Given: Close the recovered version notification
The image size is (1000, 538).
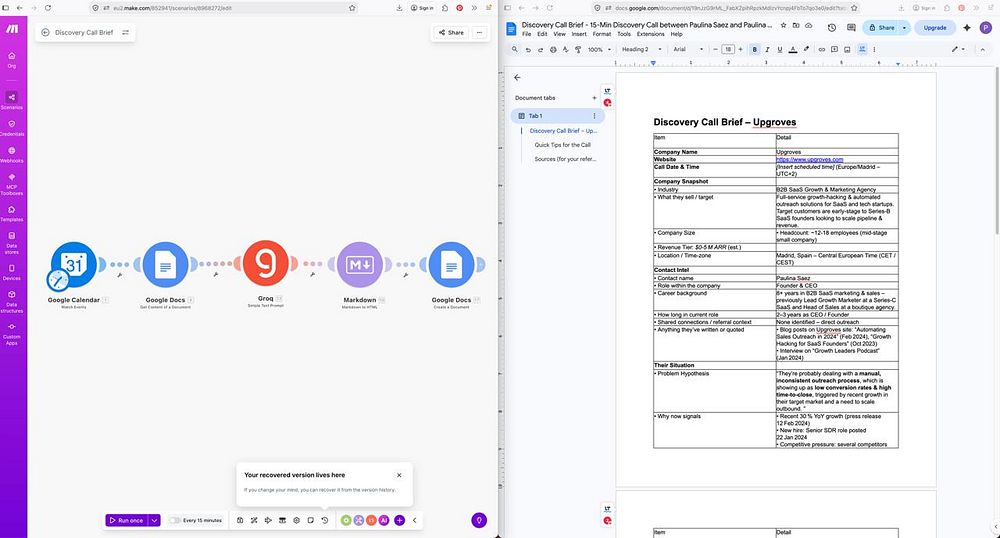Looking at the screenshot, I should [x=399, y=475].
